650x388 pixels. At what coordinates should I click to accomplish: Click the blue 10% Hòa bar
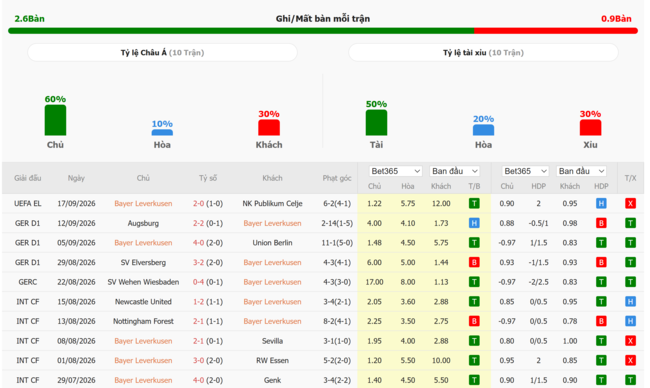coord(162,133)
